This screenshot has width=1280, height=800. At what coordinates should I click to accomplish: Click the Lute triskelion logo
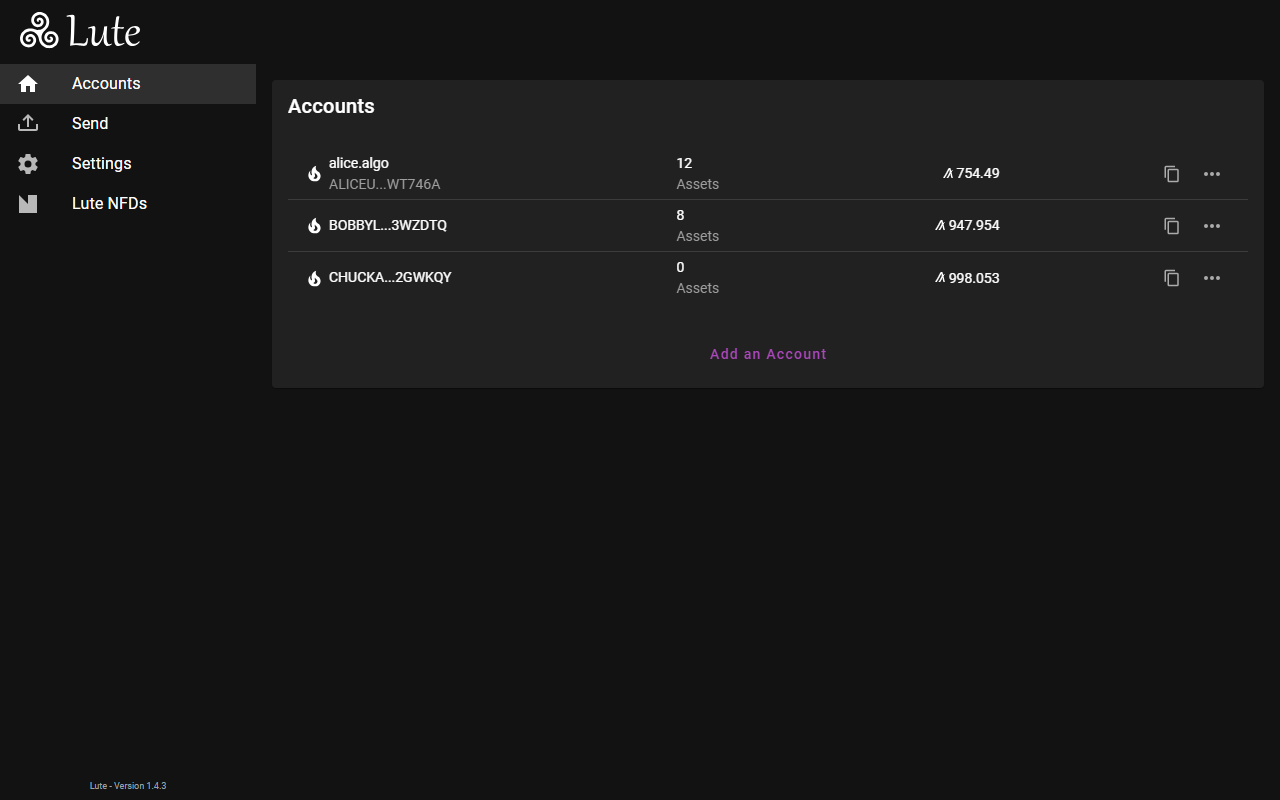pos(40,31)
